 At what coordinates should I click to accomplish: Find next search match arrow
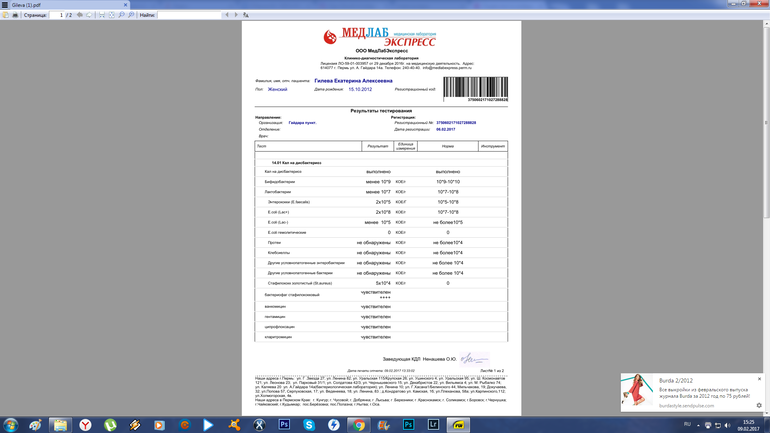point(236,15)
